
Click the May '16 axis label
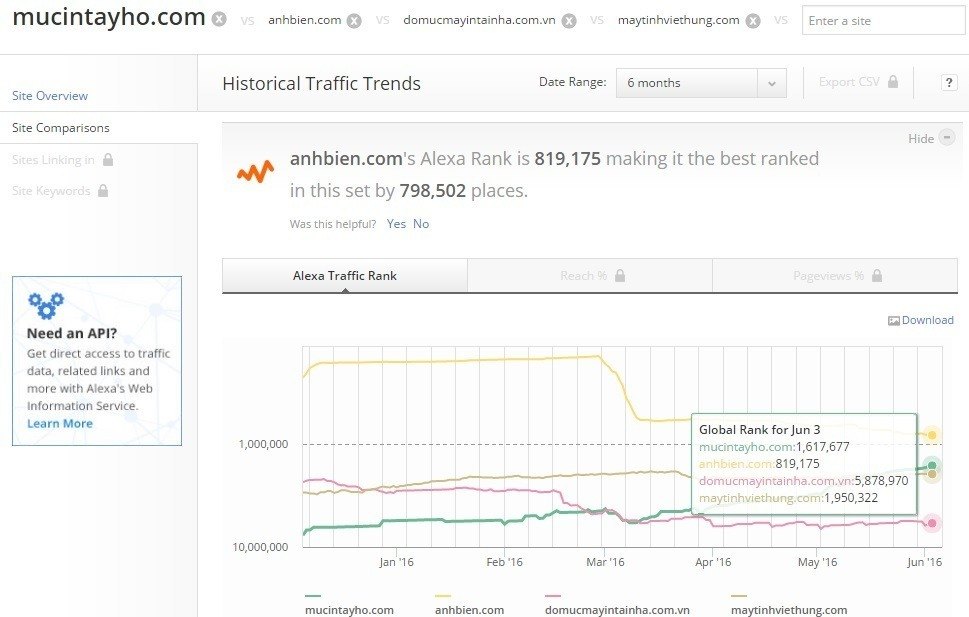click(817, 562)
